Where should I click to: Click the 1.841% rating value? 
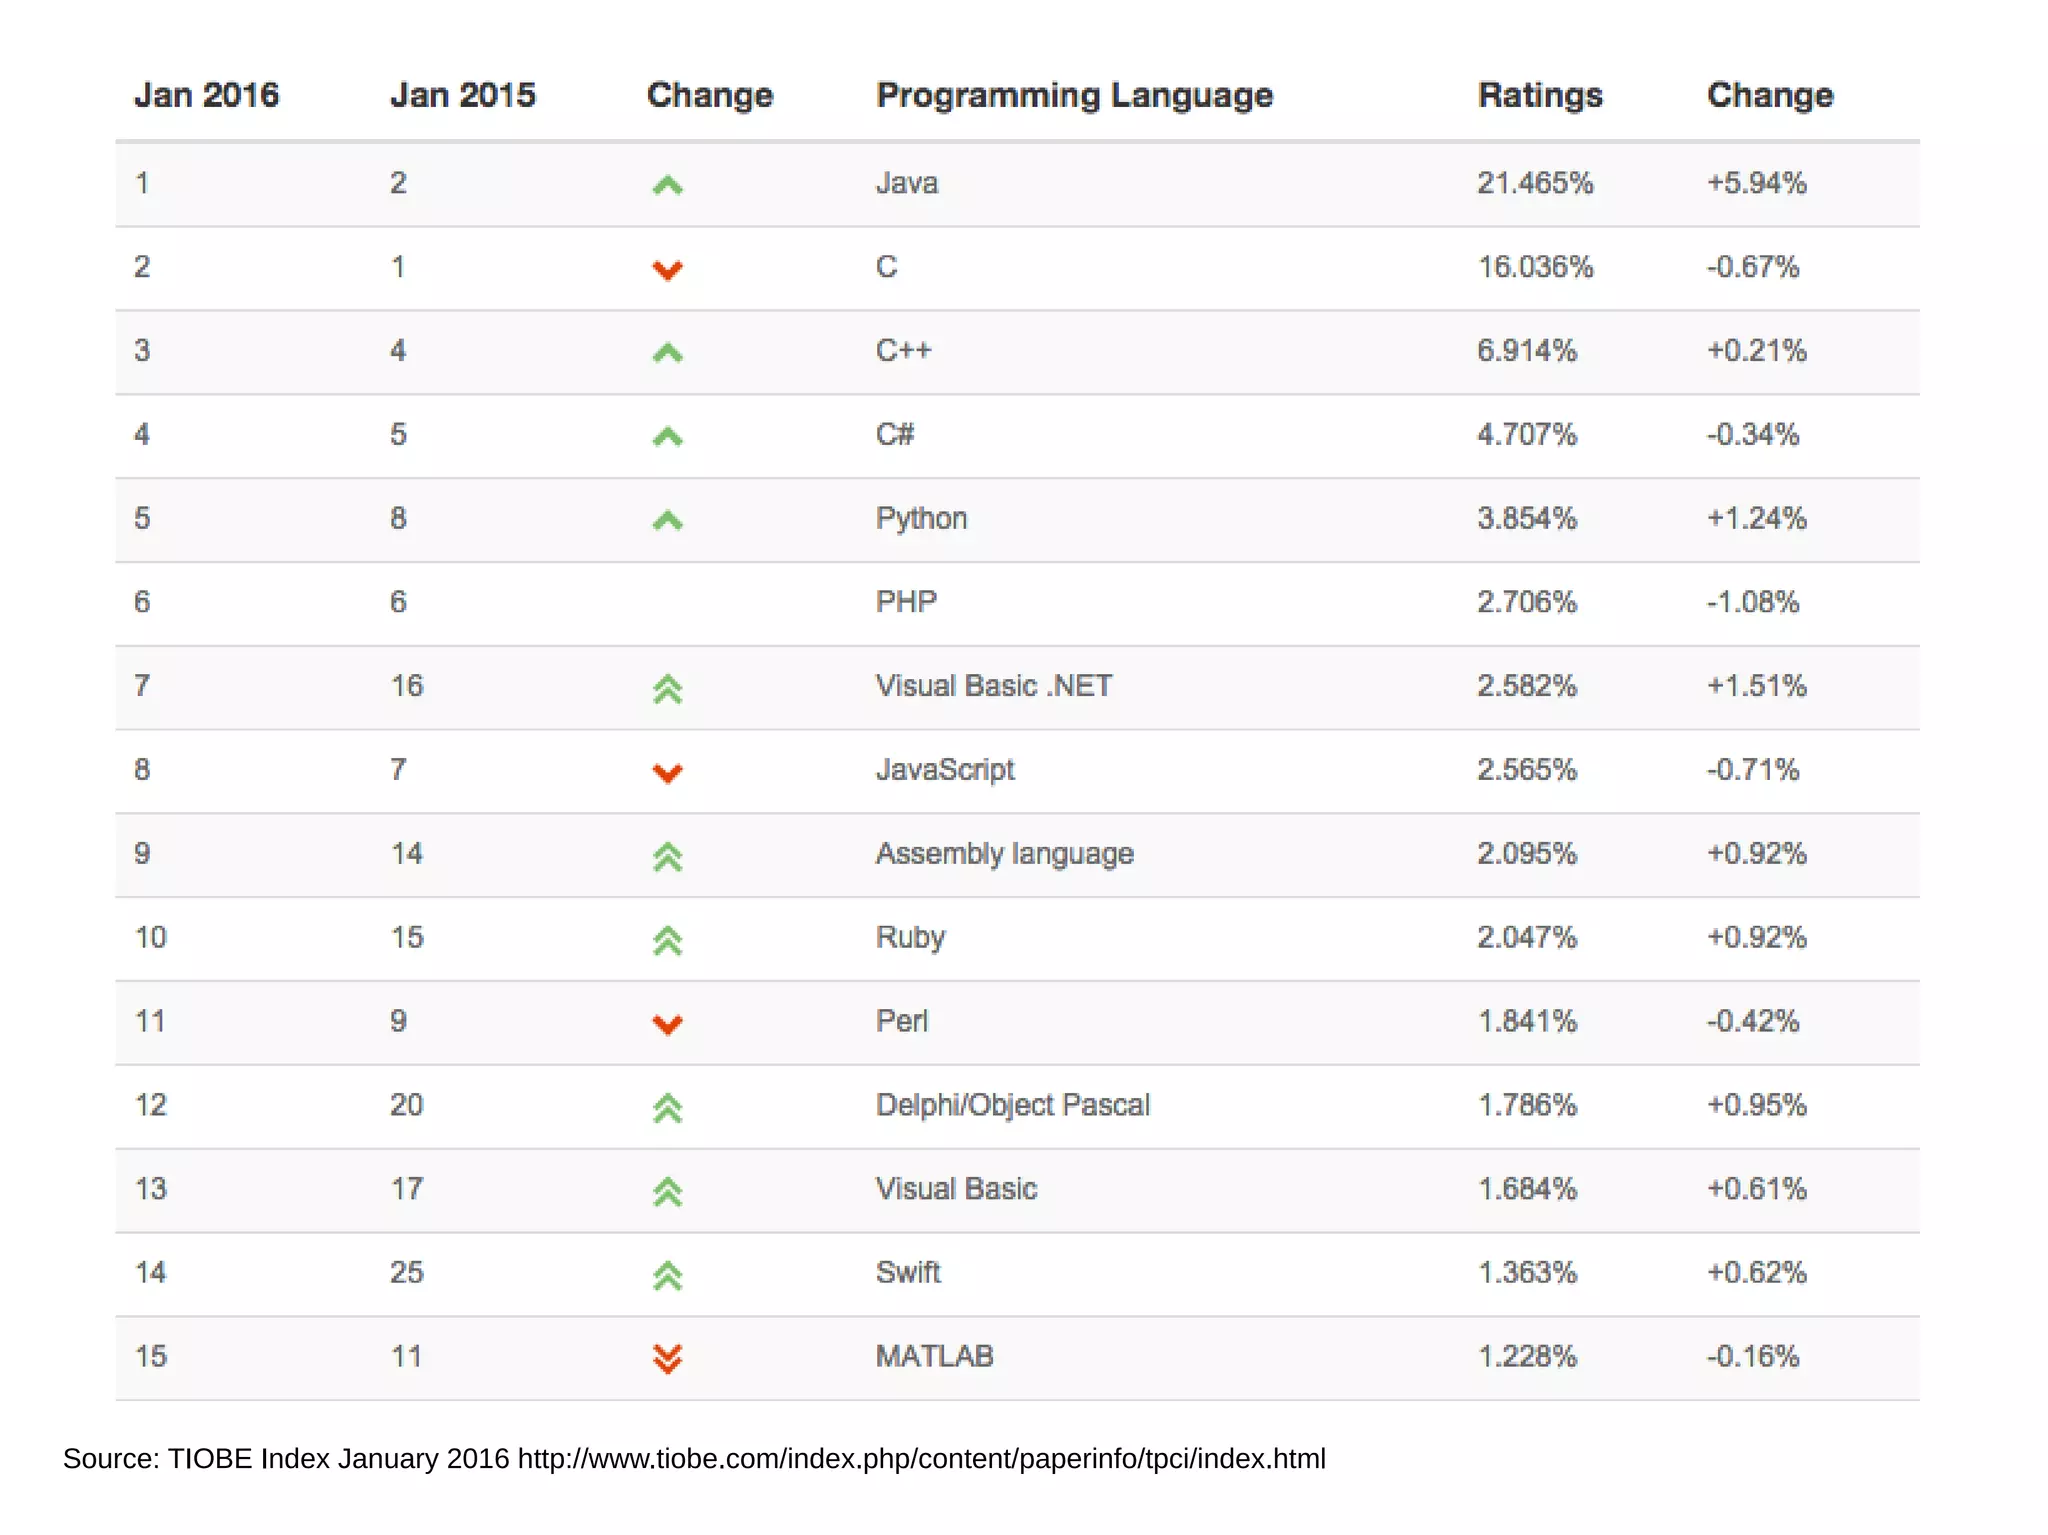coord(1527,1021)
